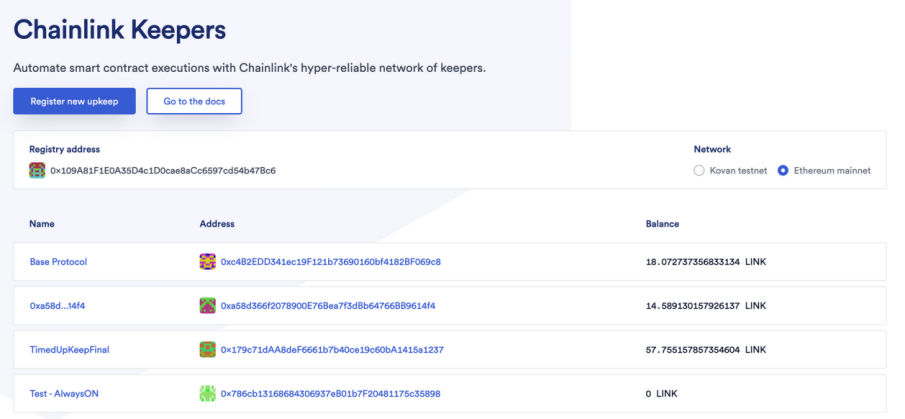Click the registry address identicon

[x=37, y=170]
